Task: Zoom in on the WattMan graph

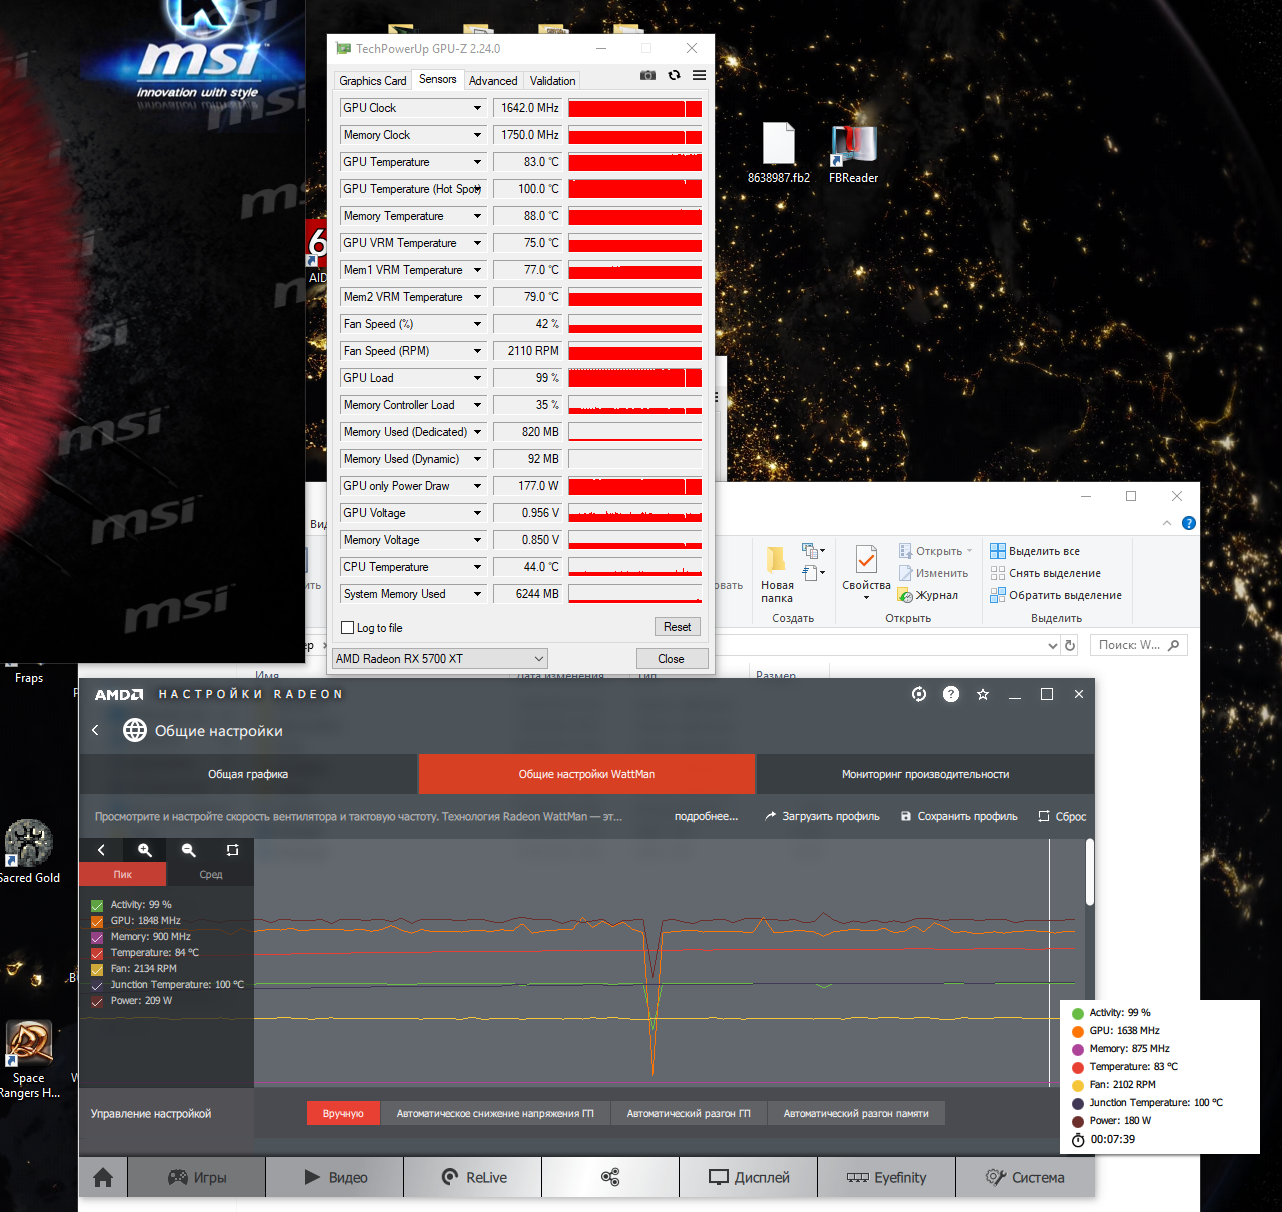Action: click(x=145, y=850)
